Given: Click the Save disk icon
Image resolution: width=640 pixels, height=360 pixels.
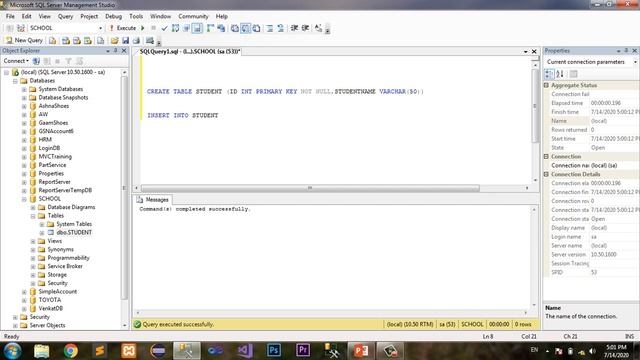Looking at the screenshot, I should [125, 40].
